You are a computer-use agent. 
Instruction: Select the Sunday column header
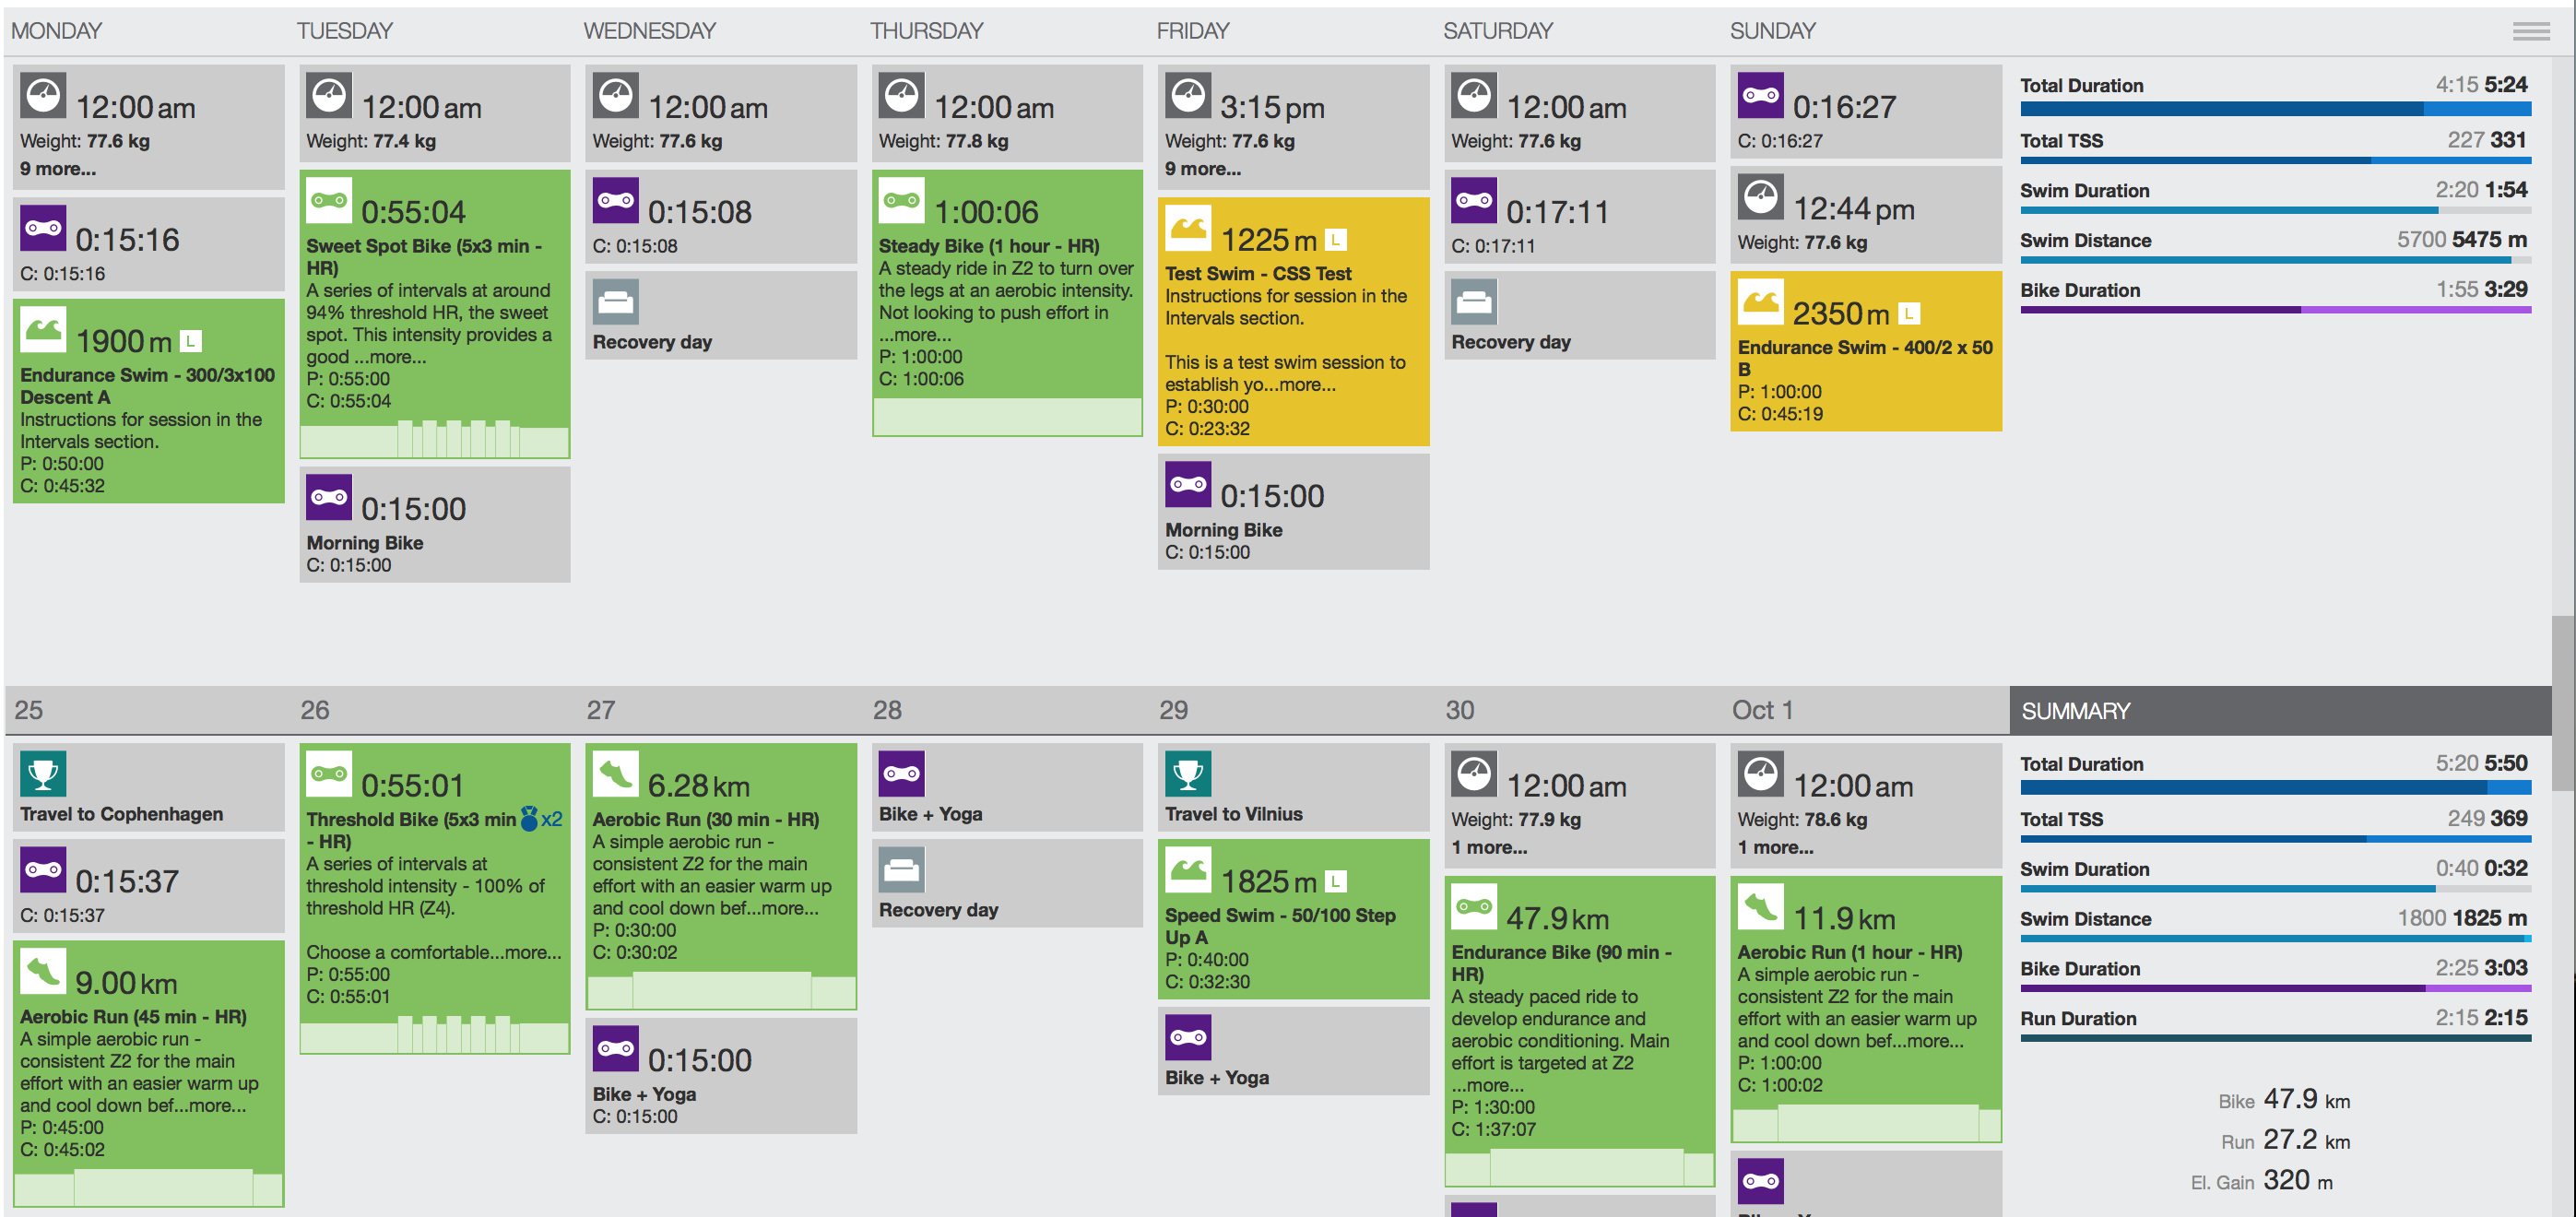(1772, 31)
